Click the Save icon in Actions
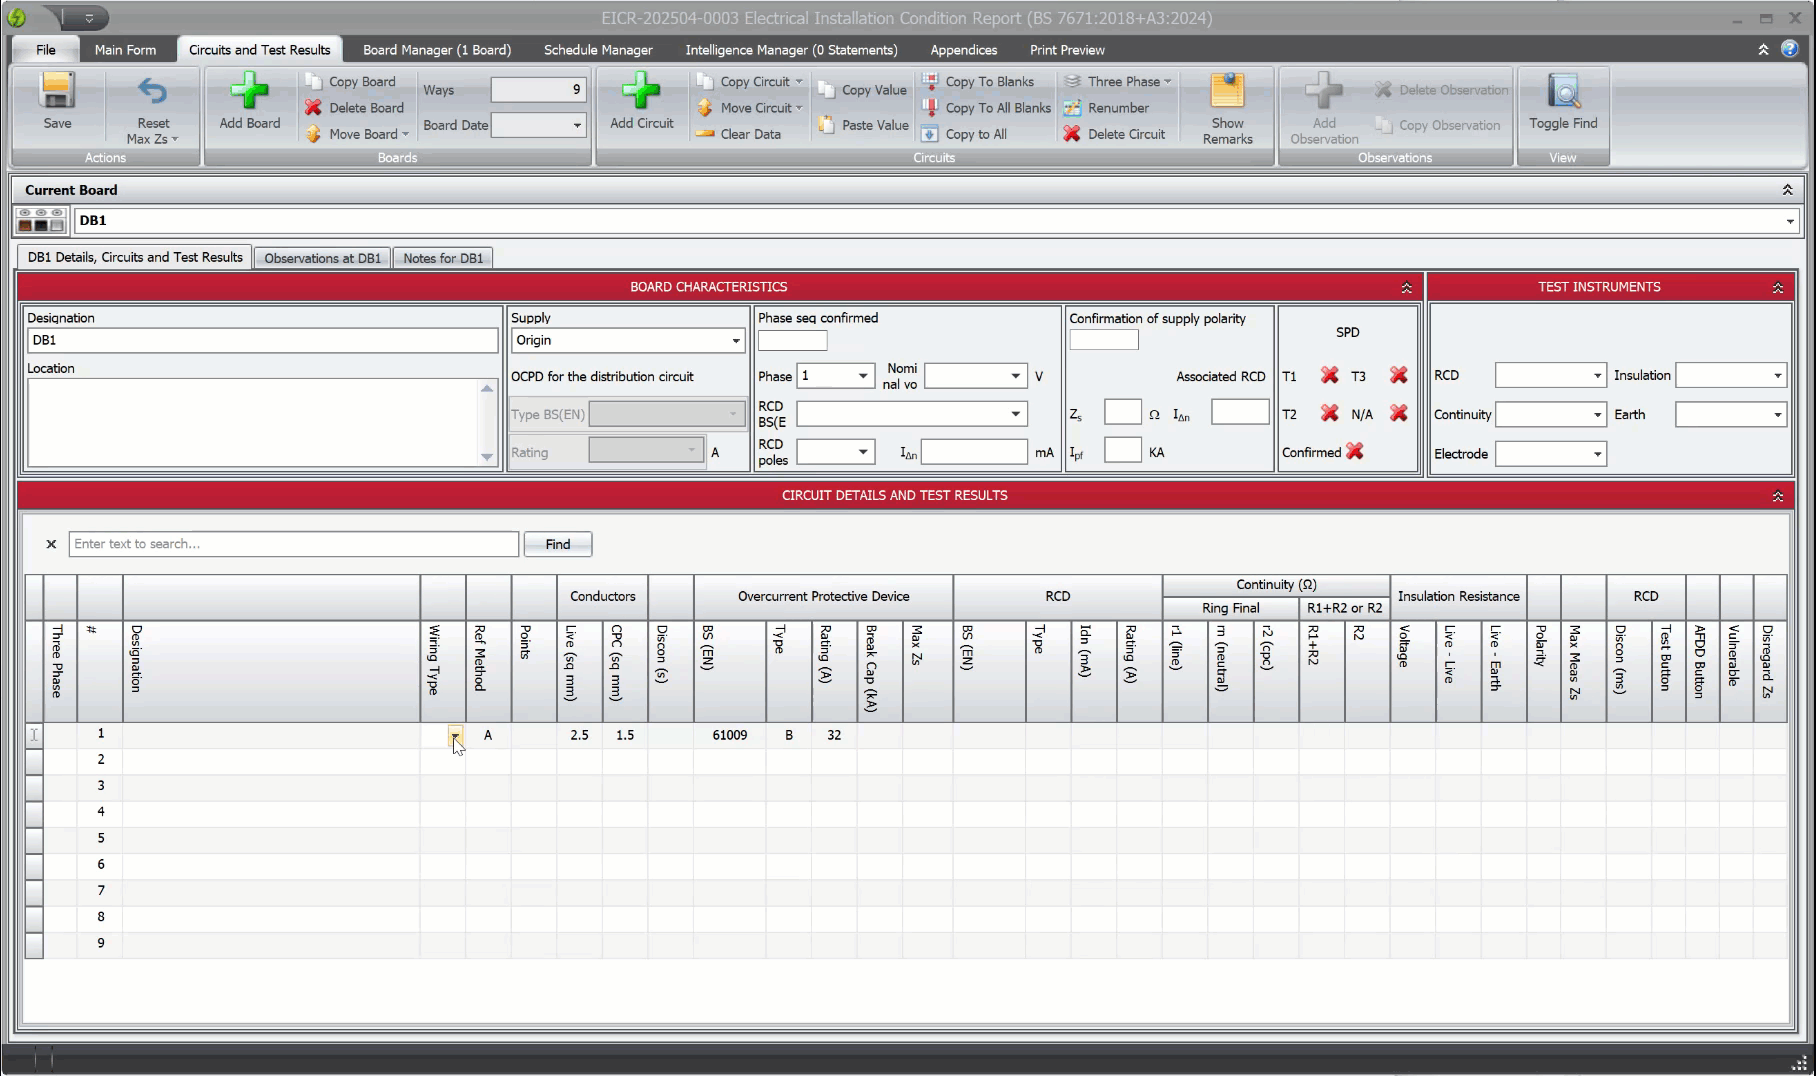 pos(57,92)
